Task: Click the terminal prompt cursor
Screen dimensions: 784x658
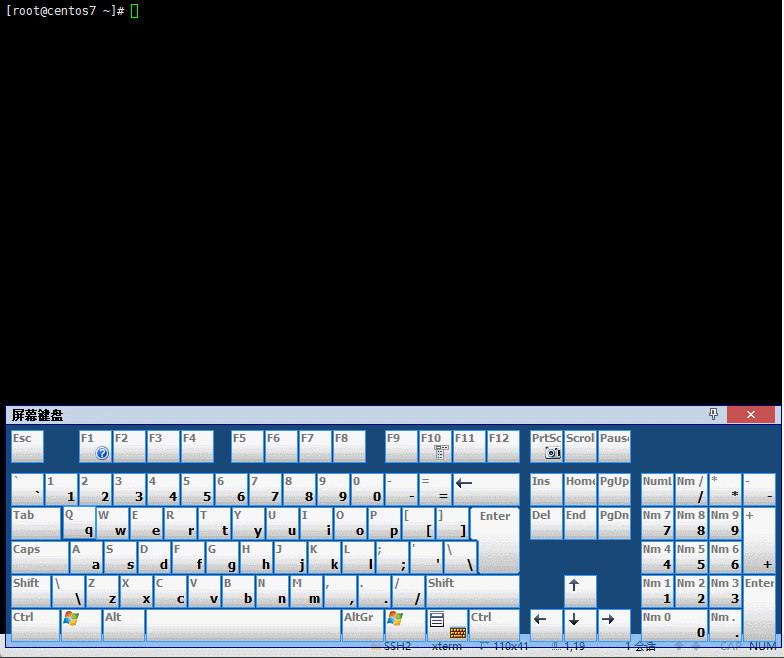Action: [x=134, y=11]
